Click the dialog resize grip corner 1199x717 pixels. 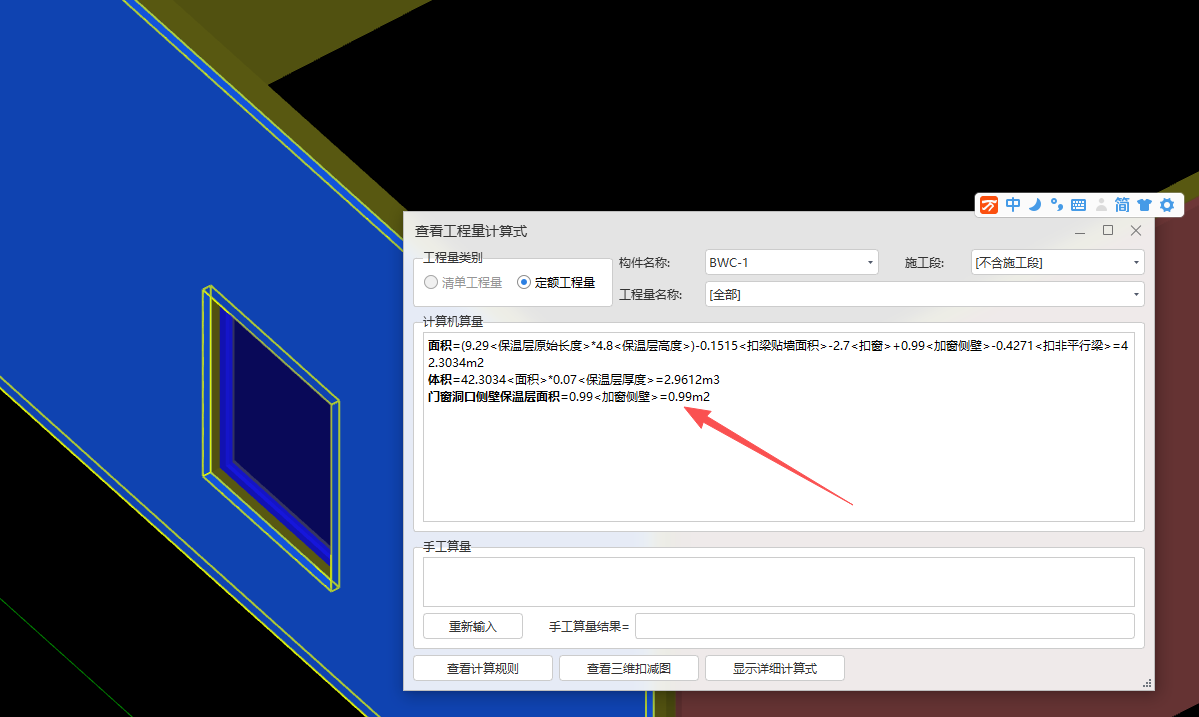point(1147,683)
